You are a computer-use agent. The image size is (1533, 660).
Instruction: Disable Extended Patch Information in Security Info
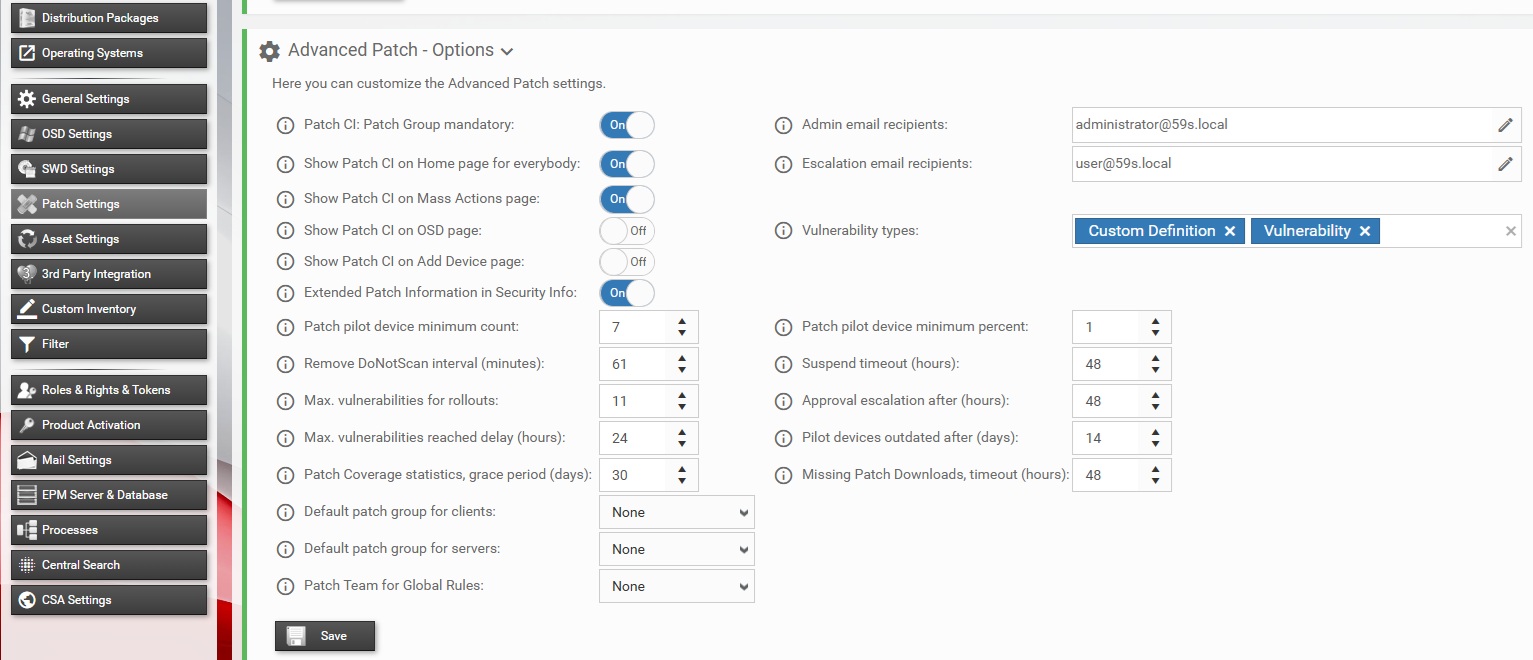(626, 293)
